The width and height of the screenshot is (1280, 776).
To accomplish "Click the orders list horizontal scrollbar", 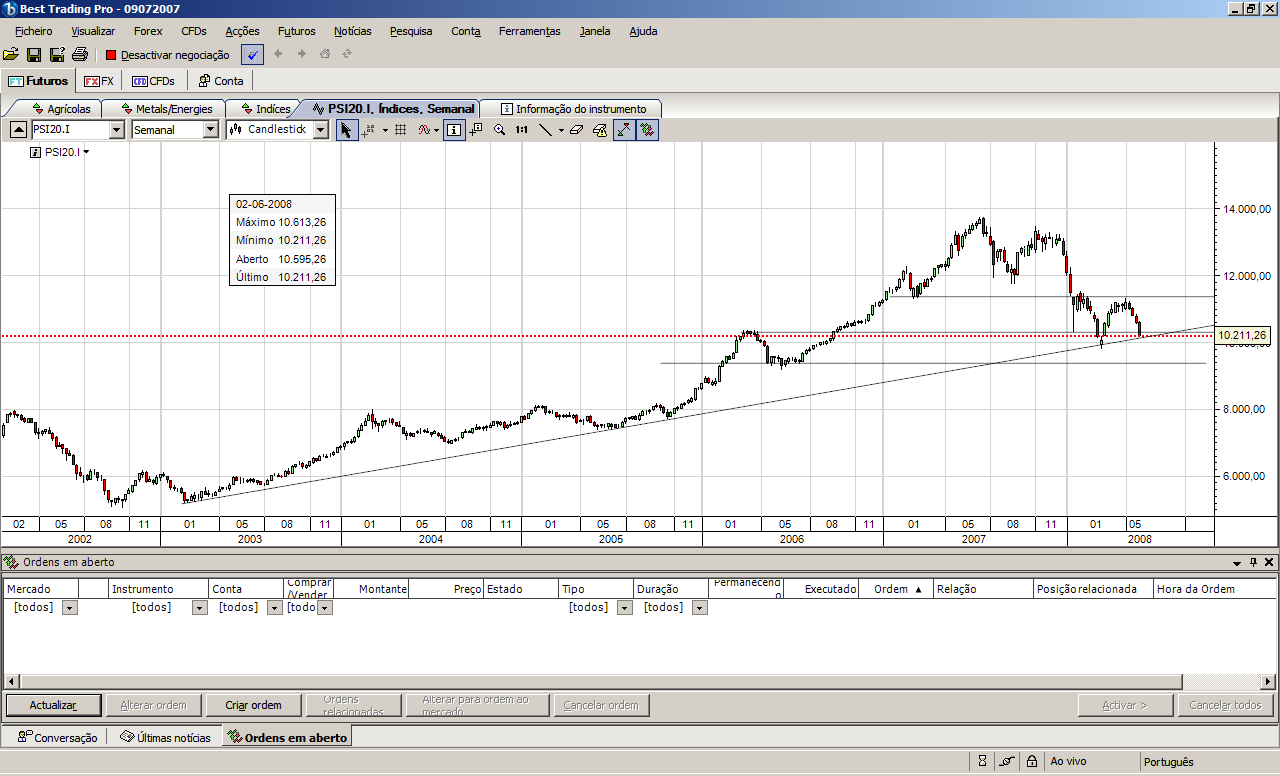I will pos(640,682).
